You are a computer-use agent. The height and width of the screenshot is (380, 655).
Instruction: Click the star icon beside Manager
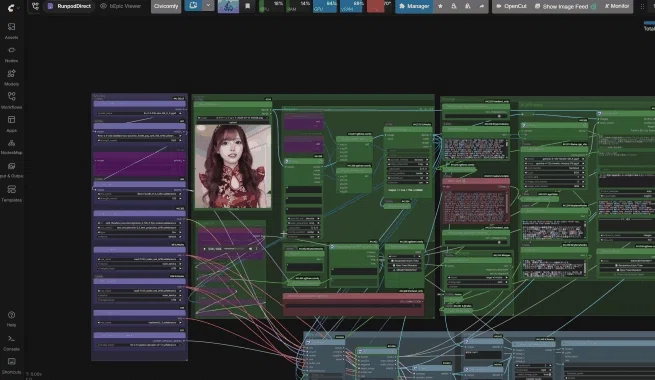[x=440, y=6]
